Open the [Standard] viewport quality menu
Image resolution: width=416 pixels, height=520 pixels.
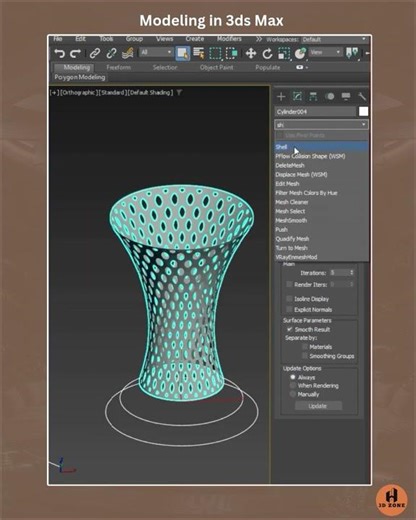pyautogui.click(x=113, y=92)
